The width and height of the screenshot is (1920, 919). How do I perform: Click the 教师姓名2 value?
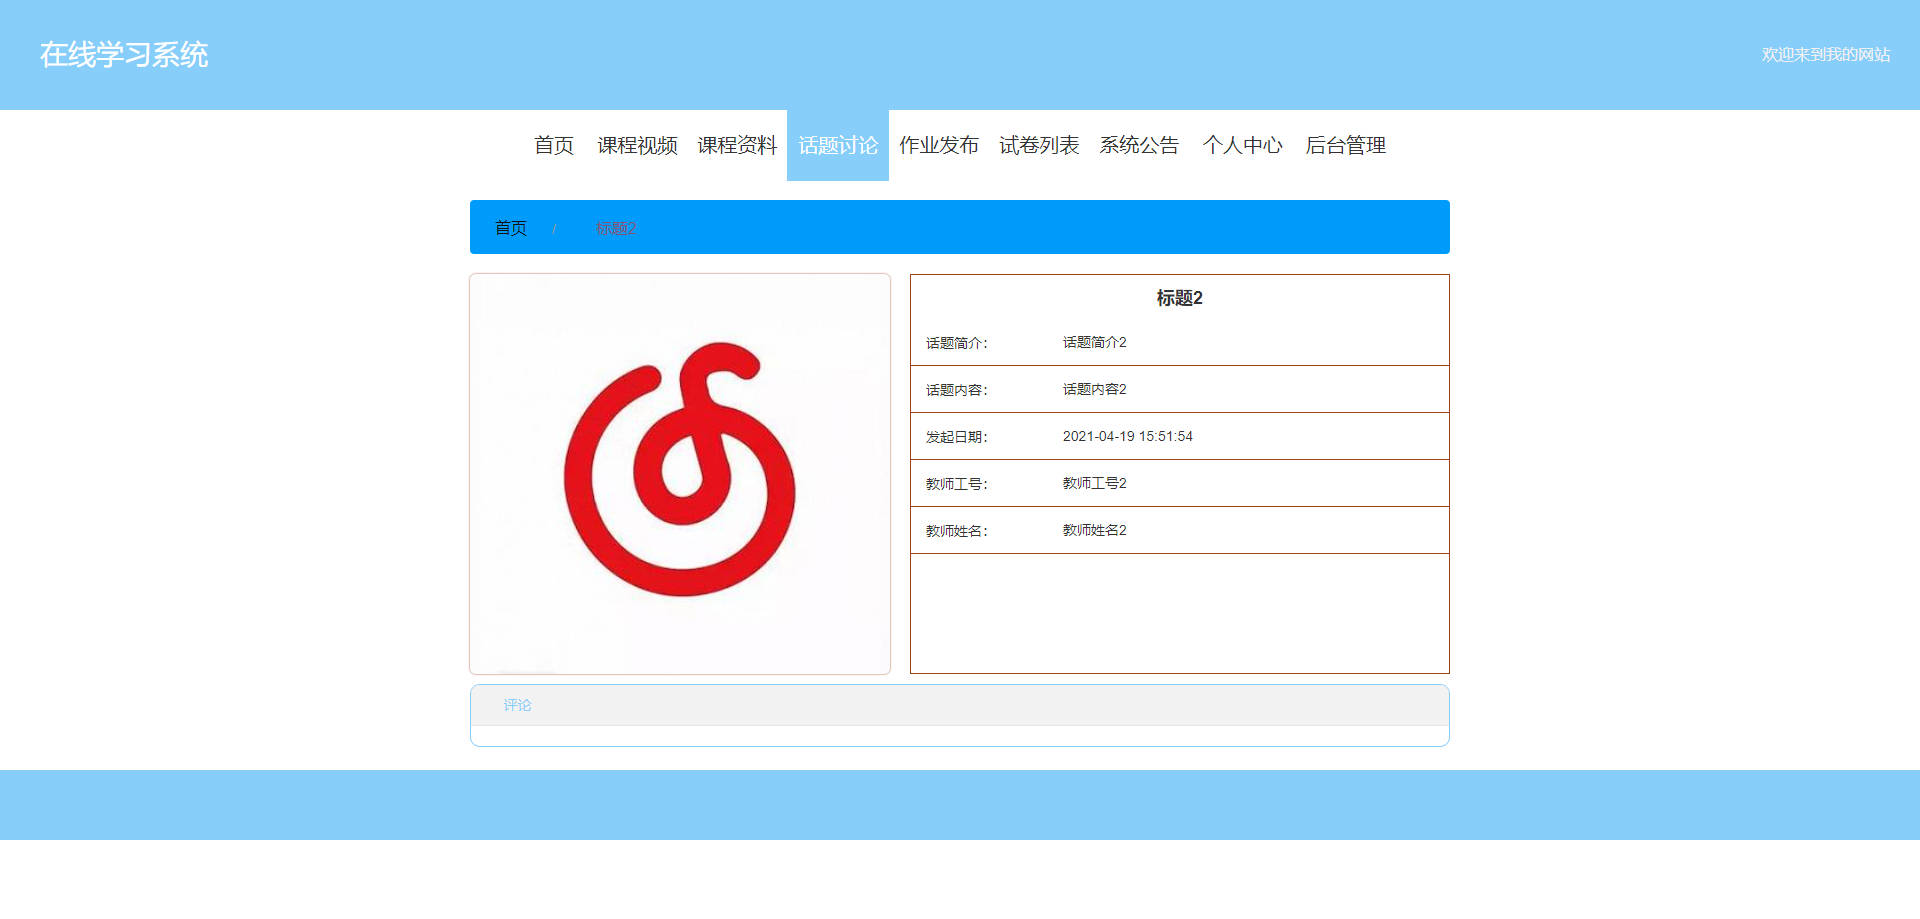pos(1094,530)
